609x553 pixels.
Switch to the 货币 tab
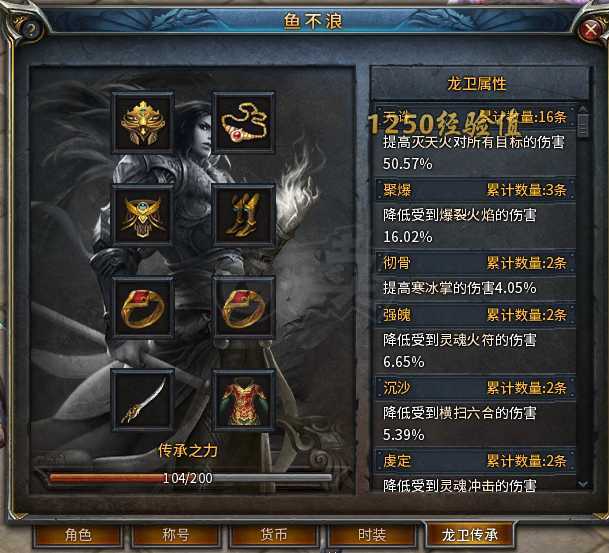click(273, 535)
